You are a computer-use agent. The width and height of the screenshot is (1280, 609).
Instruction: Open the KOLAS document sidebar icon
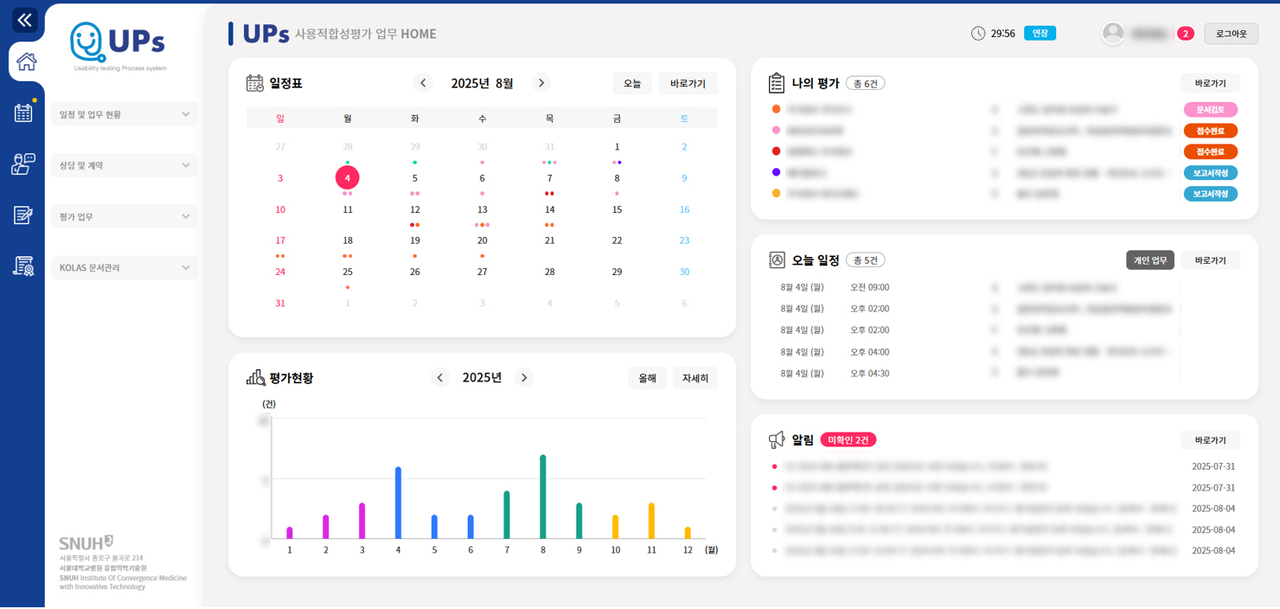coord(23,266)
